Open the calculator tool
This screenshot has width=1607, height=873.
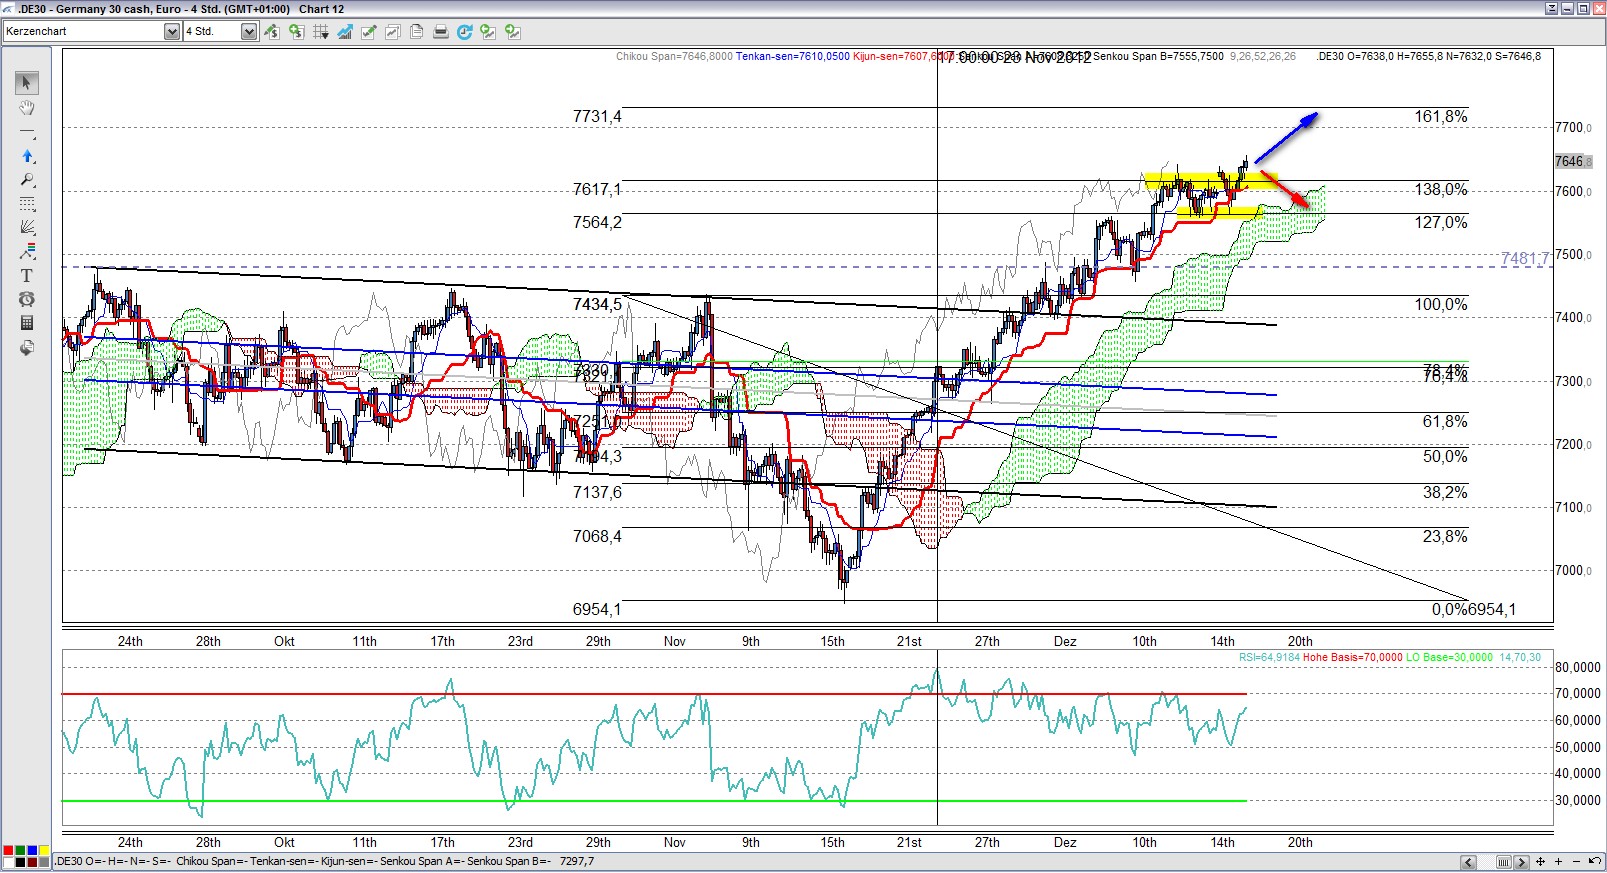coord(27,323)
